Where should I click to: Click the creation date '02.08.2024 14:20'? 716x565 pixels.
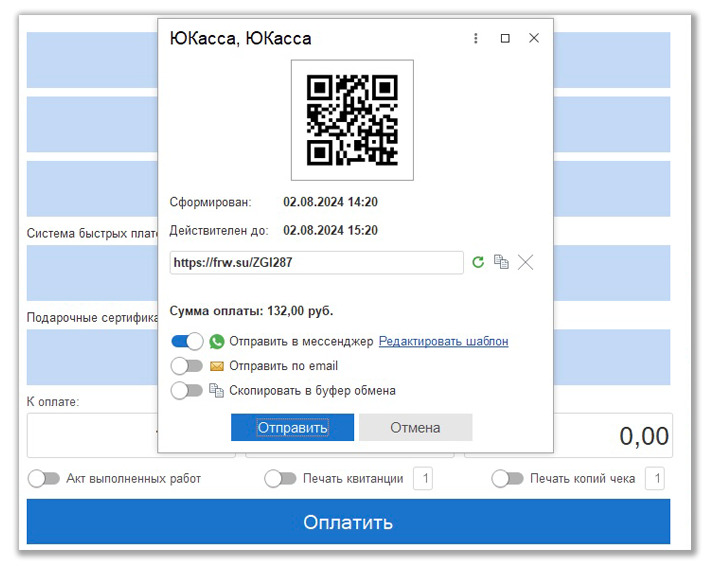(x=330, y=202)
